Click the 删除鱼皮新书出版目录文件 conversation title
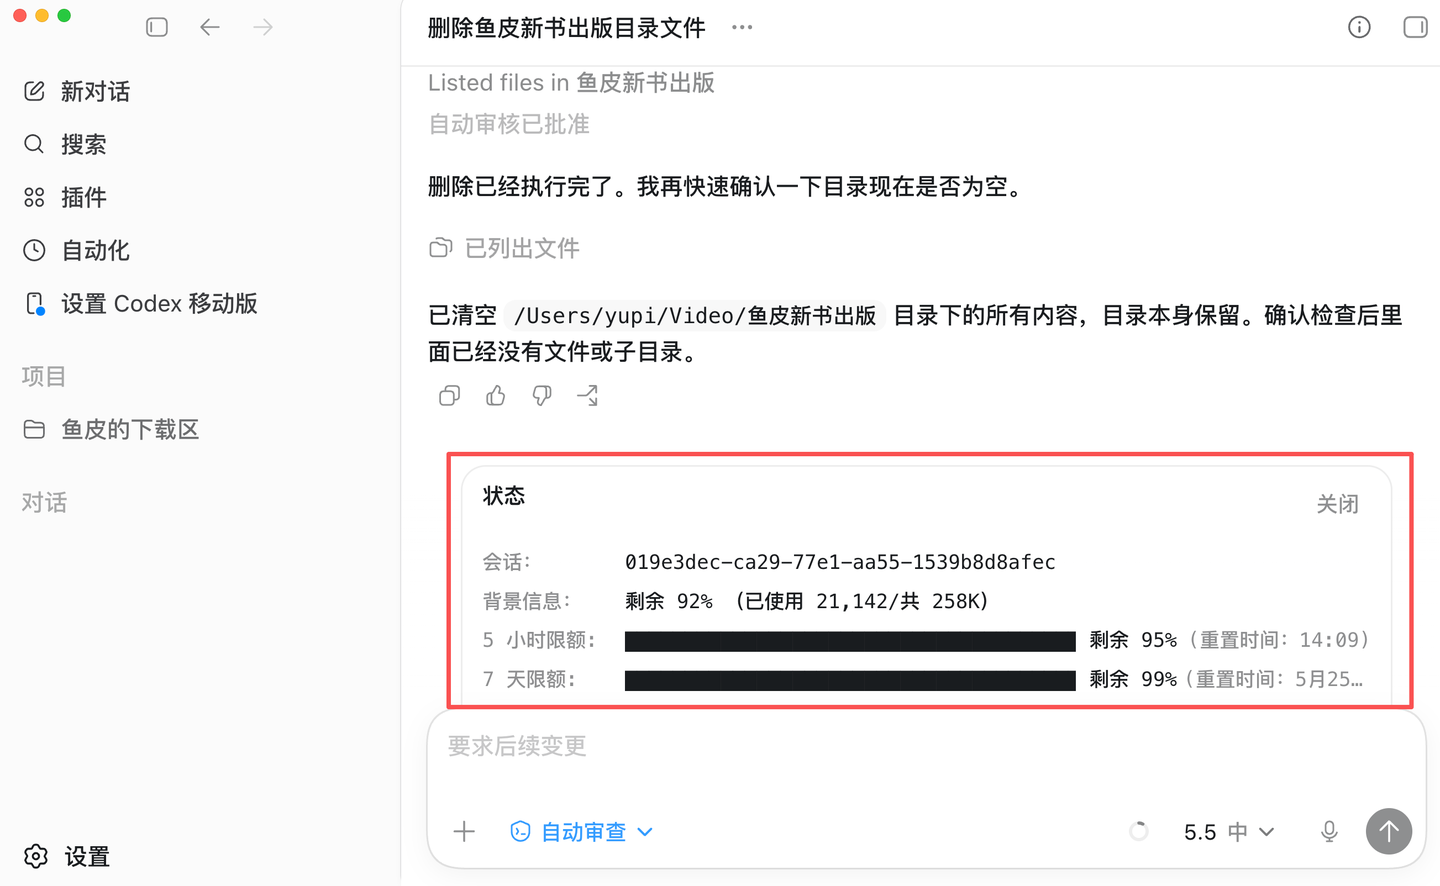Screen dimensions: 1440x886 pyautogui.click(x=566, y=28)
